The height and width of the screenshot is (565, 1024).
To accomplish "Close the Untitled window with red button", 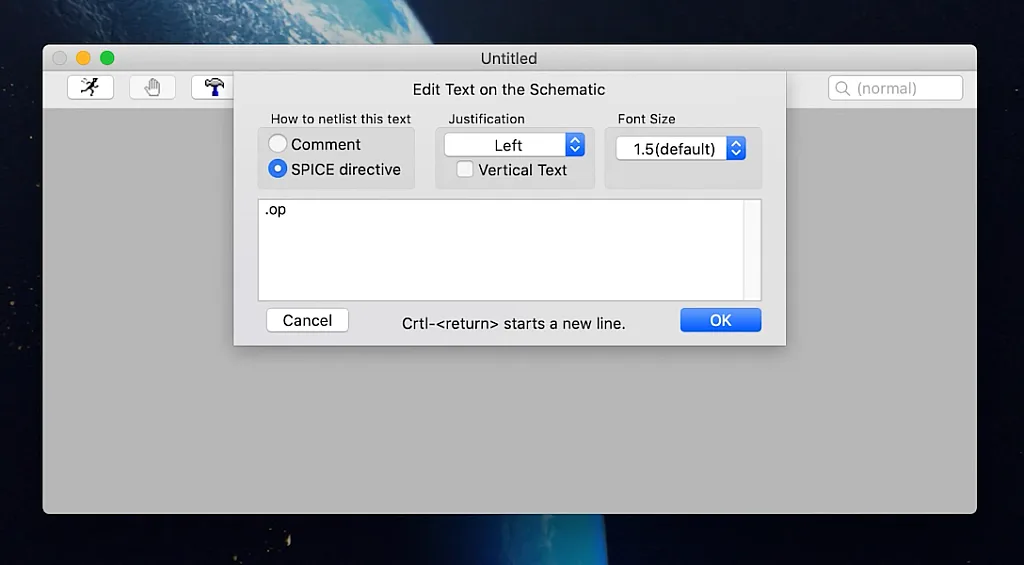I will (x=60, y=58).
